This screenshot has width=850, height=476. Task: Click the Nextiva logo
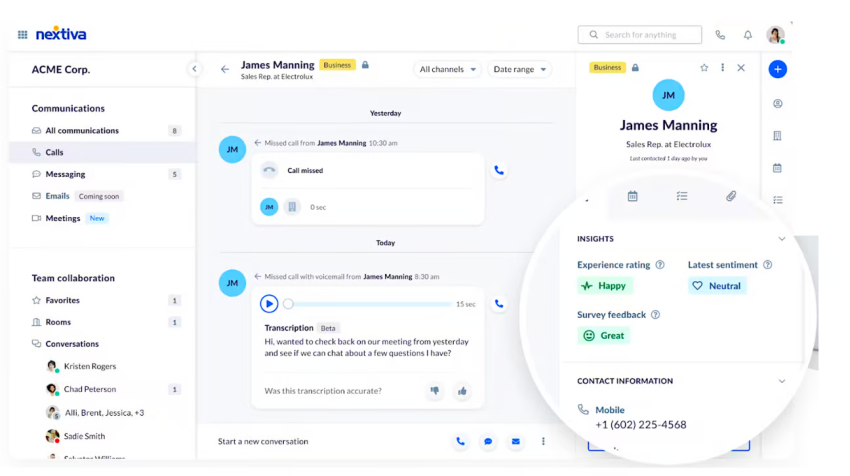click(61, 34)
